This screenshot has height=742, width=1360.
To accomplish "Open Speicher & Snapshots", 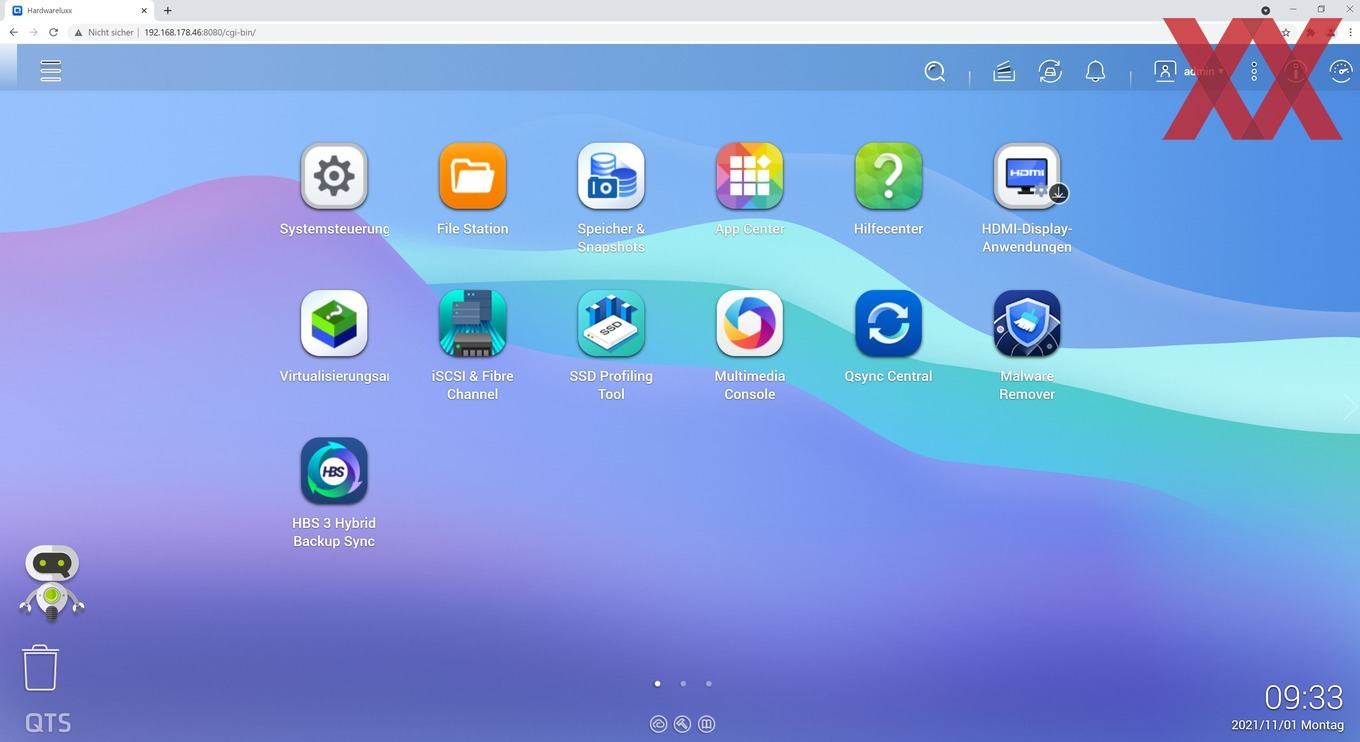I will click(611, 177).
